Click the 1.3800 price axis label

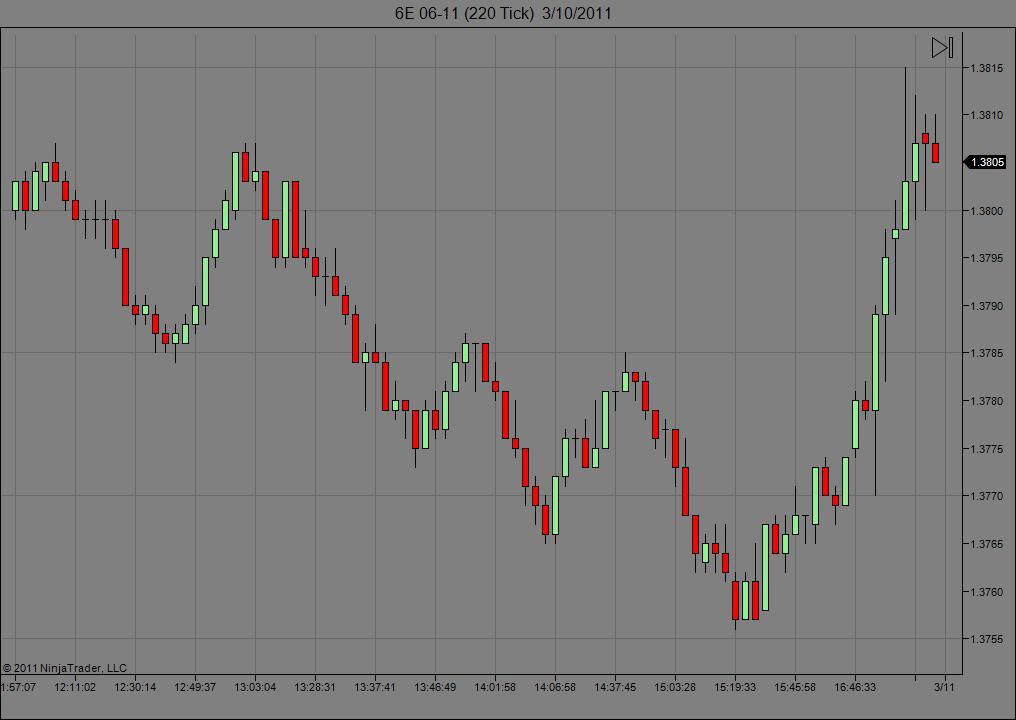[985, 211]
